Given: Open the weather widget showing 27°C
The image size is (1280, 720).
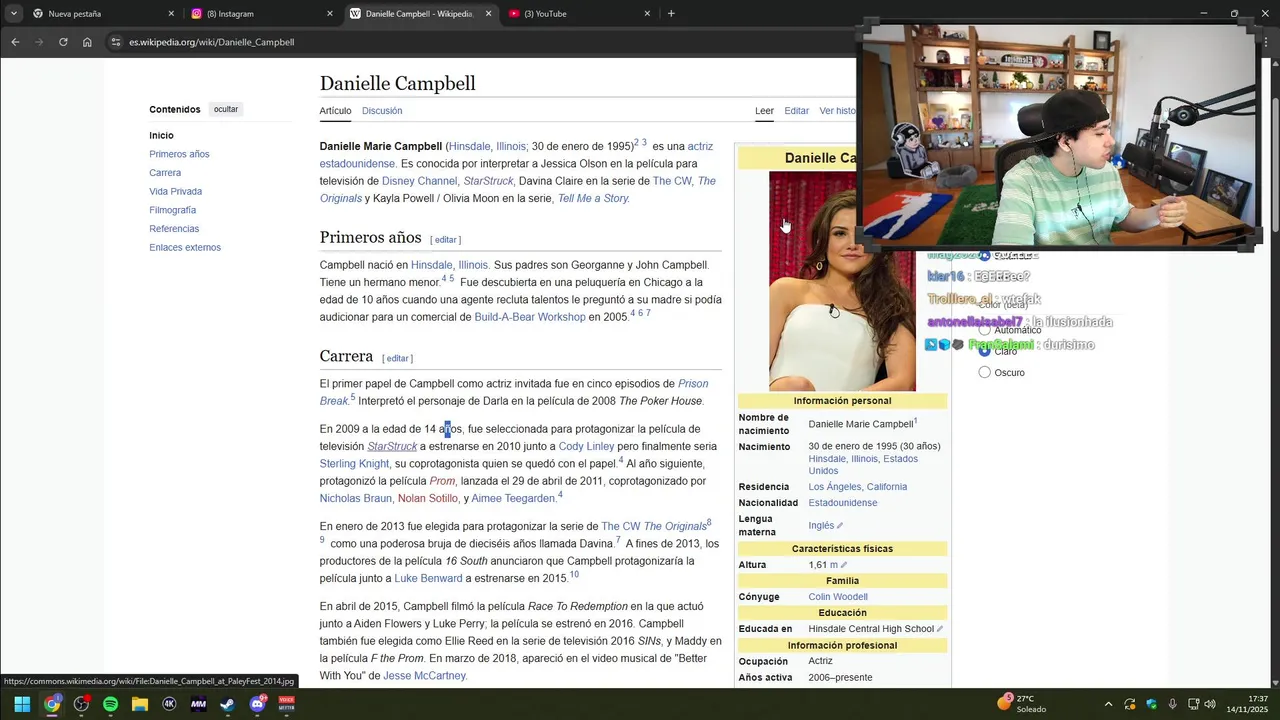Looking at the screenshot, I should coord(1022,704).
